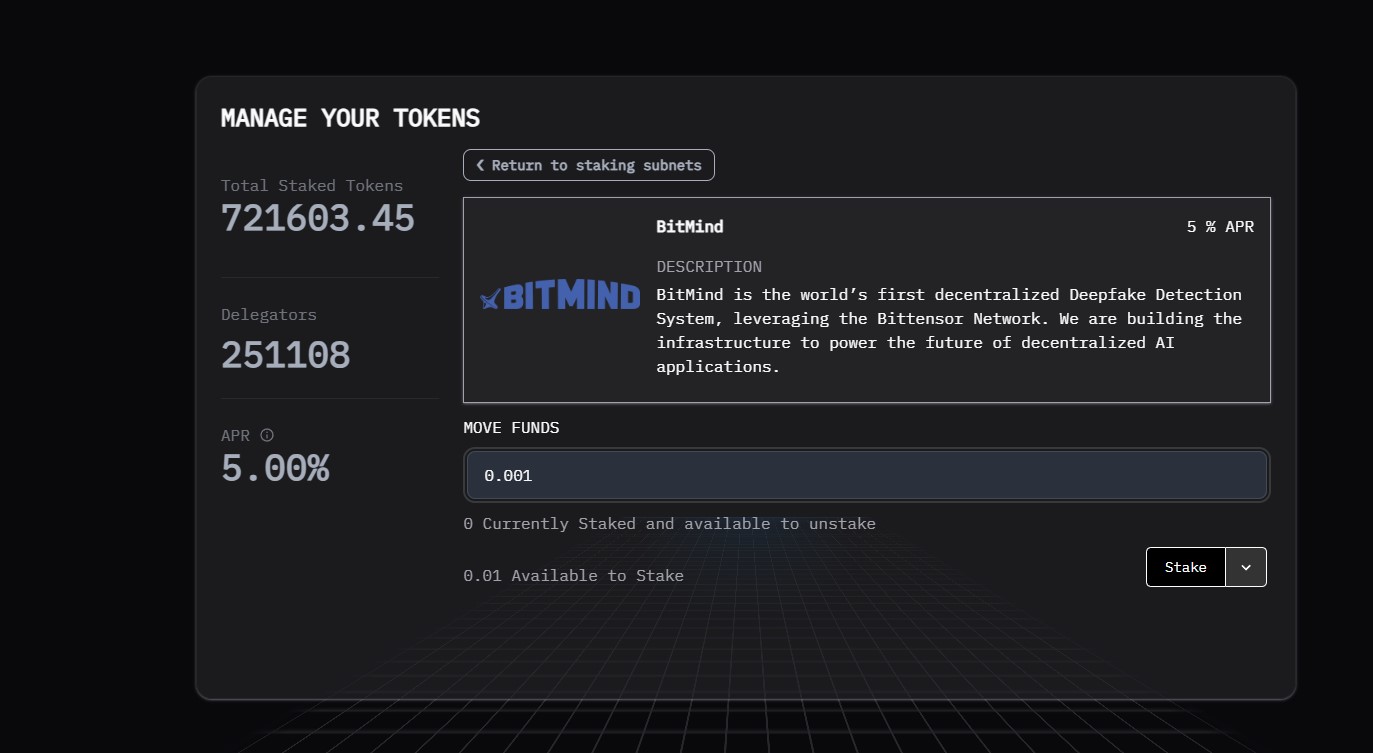Click the Delegators label in sidebar
Viewport: 1373px width, 753px height.
coord(268,315)
